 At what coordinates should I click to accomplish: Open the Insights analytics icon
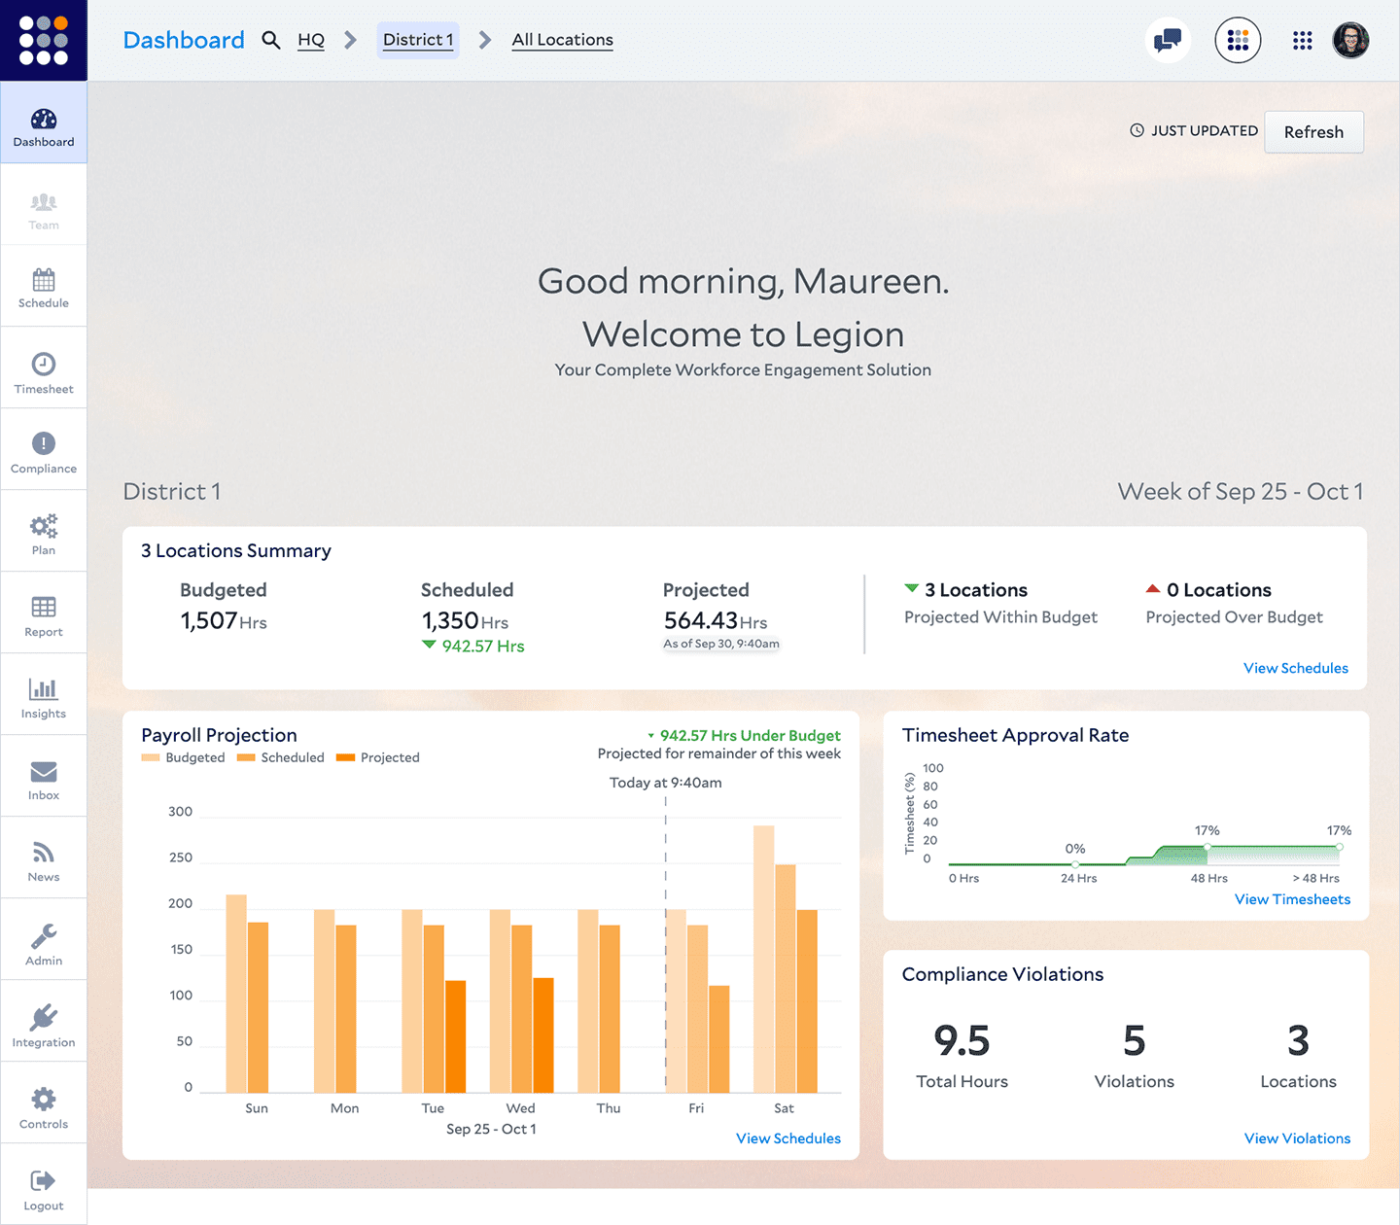coord(43,695)
